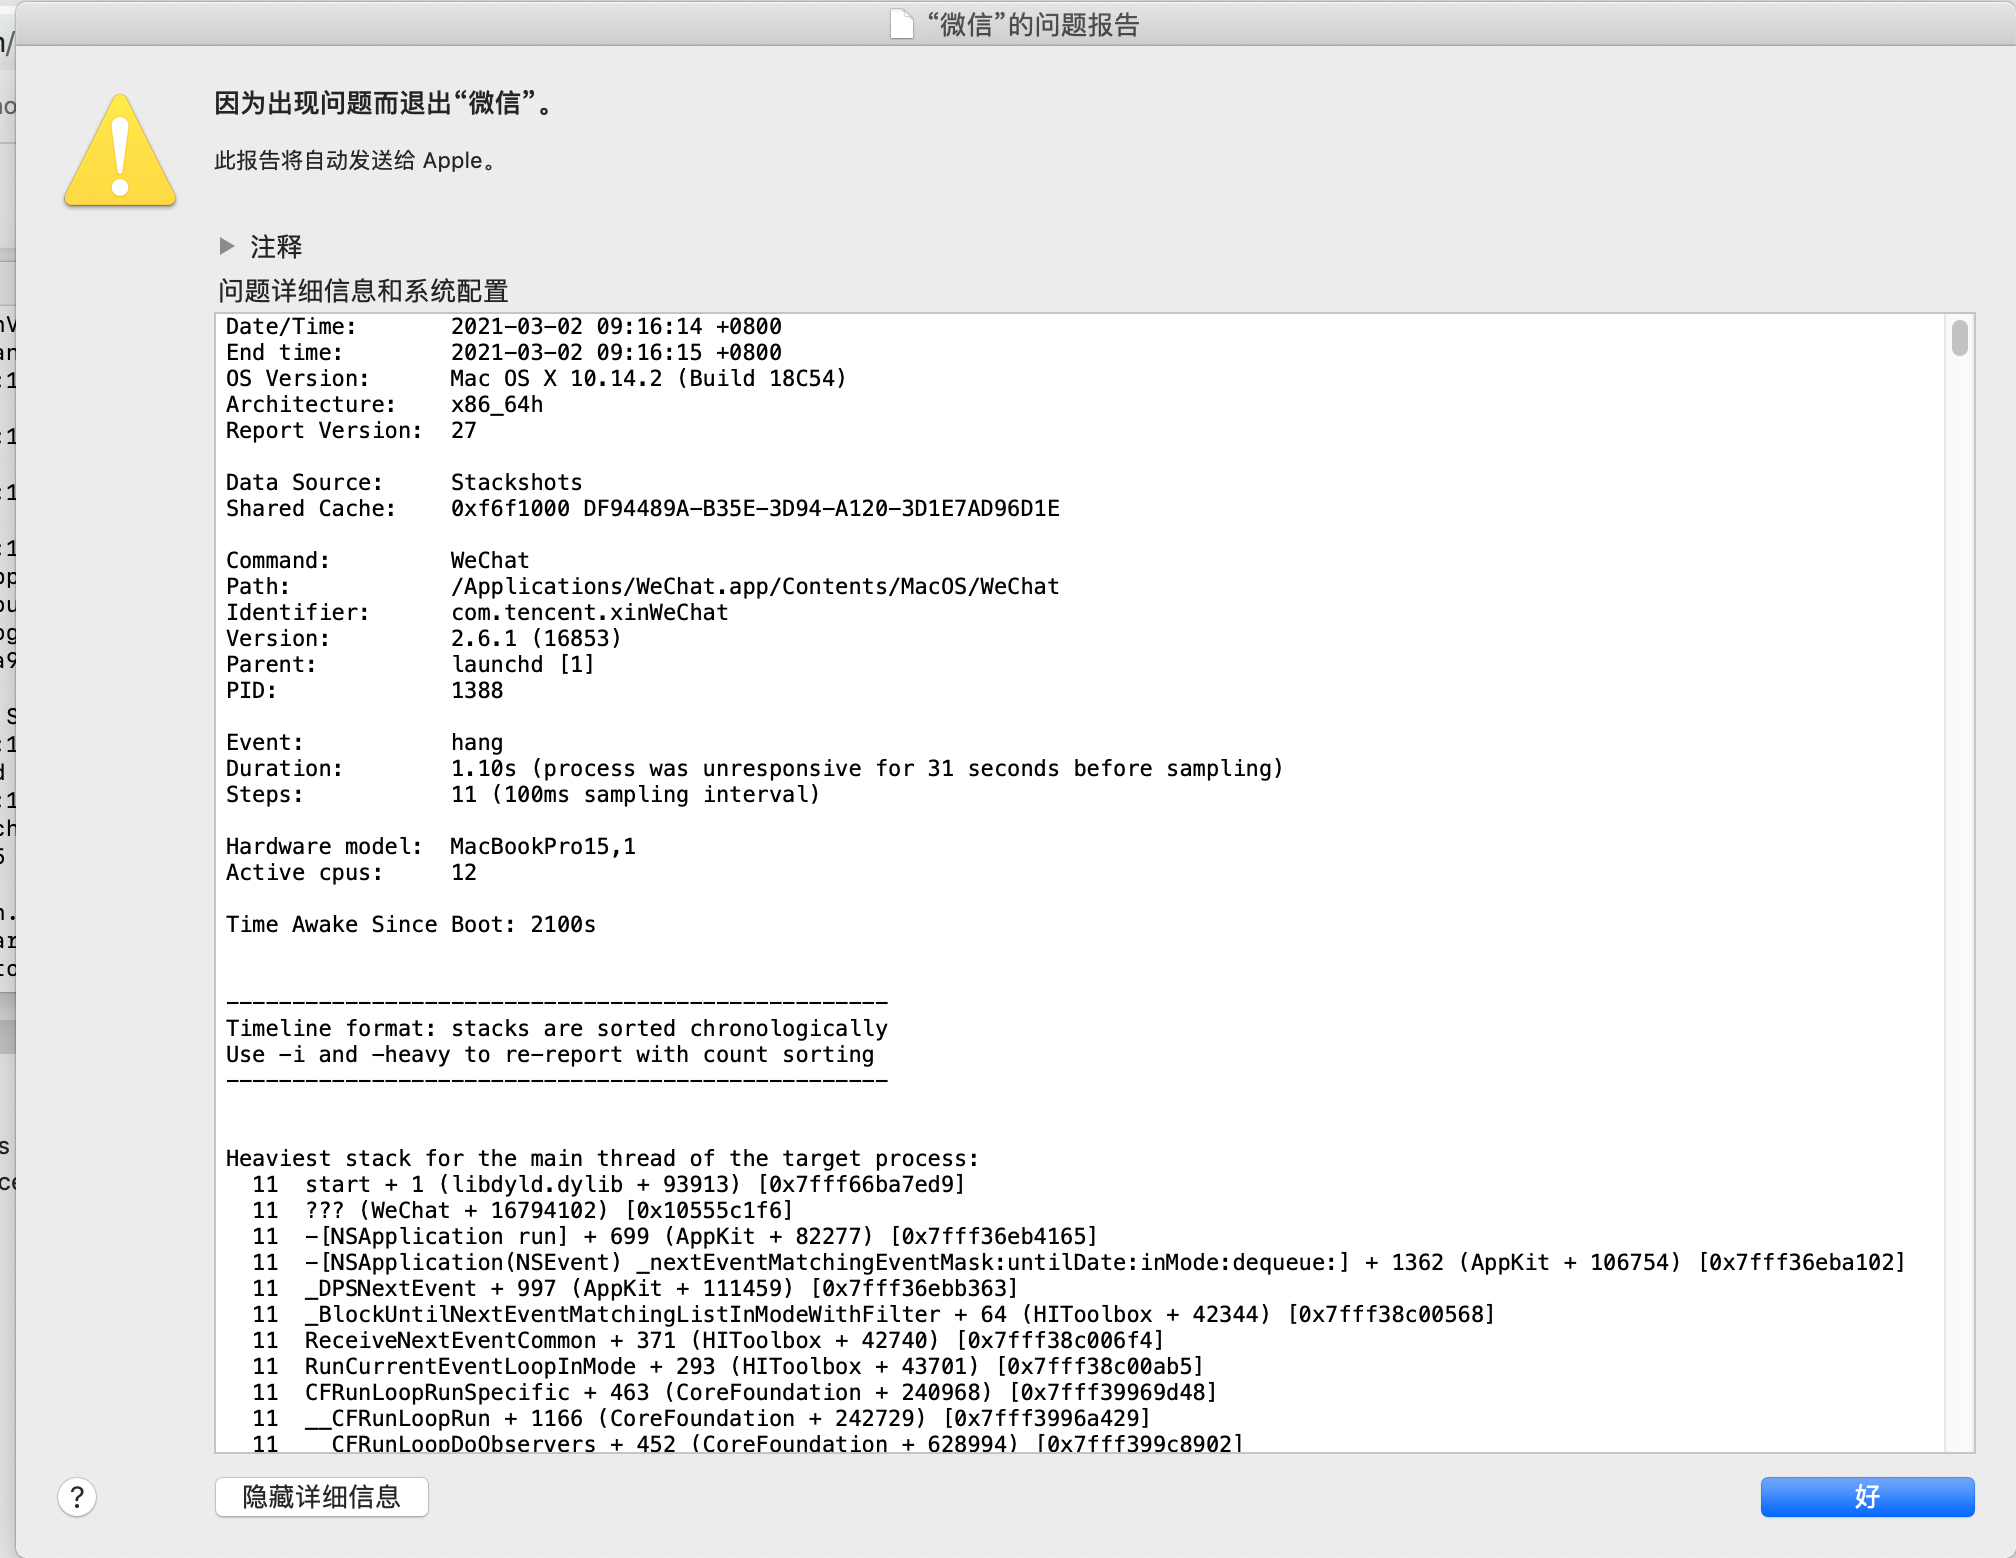This screenshot has height=1558, width=2016.
Task: Click the Data Source Stackshots line
Action: [404, 483]
